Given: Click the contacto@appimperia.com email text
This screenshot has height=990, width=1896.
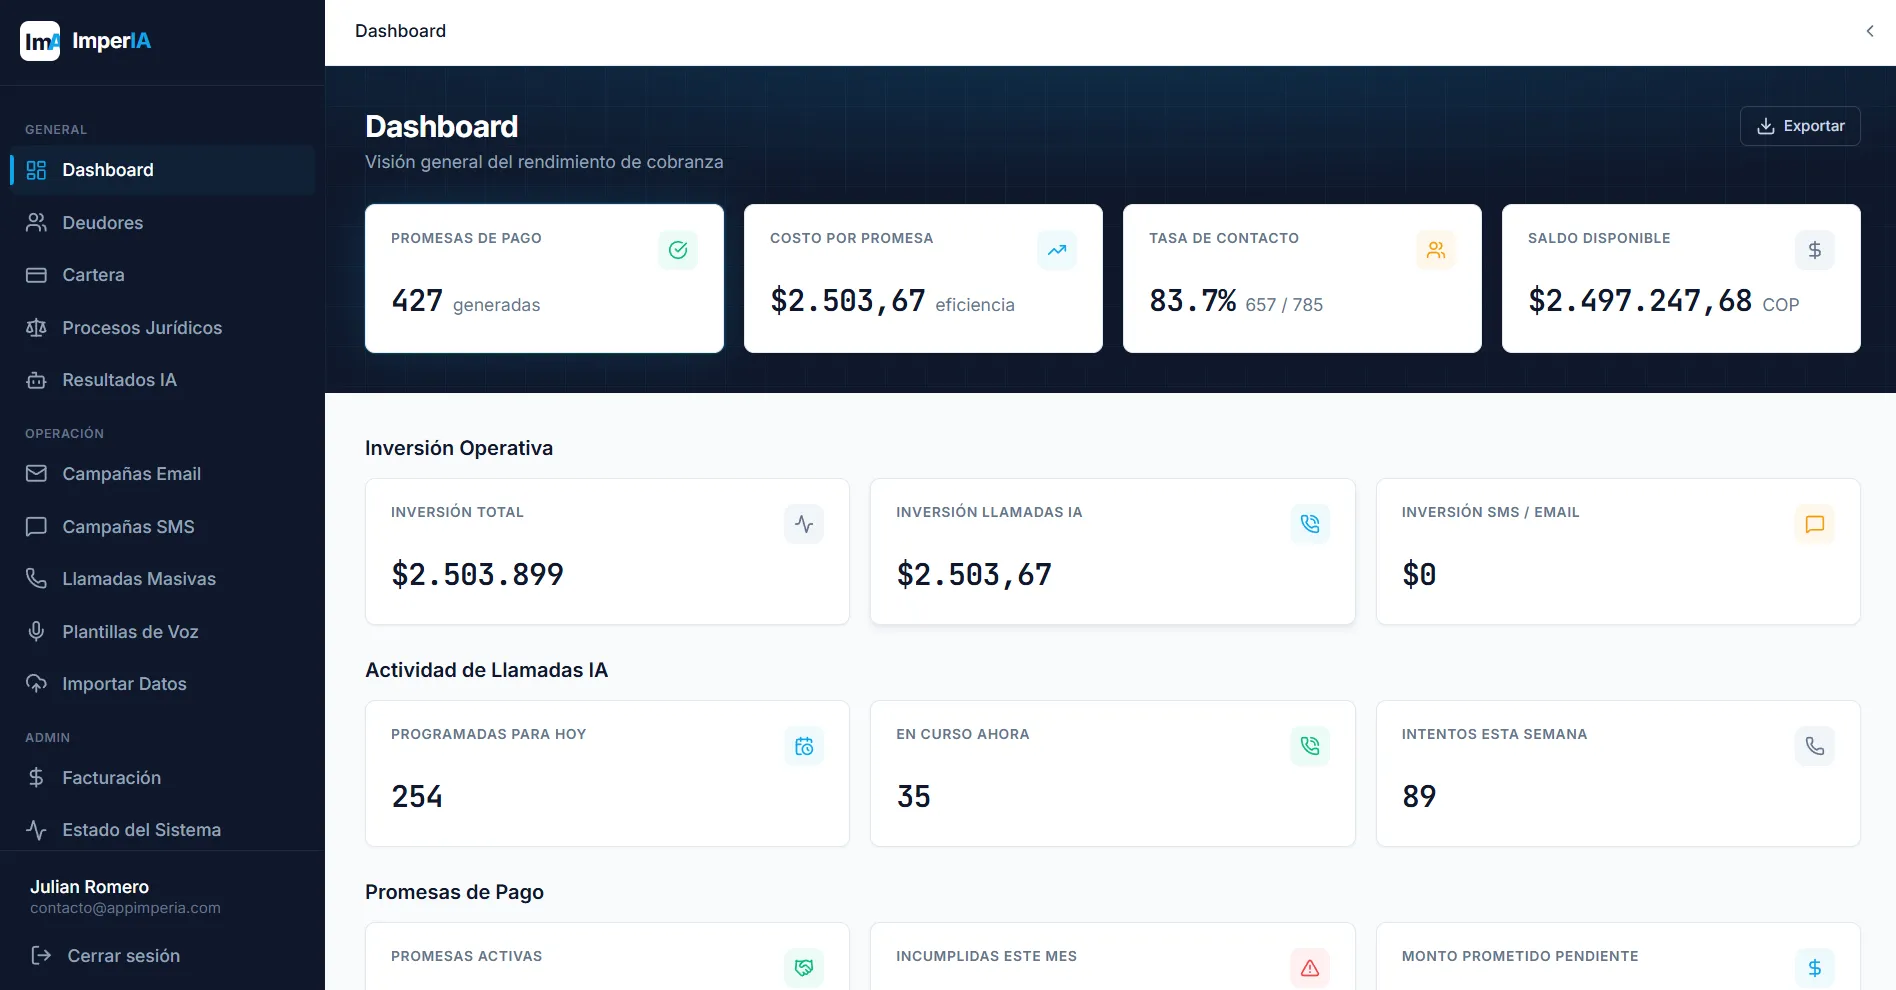Looking at the screenshot, I should point(125,908).
